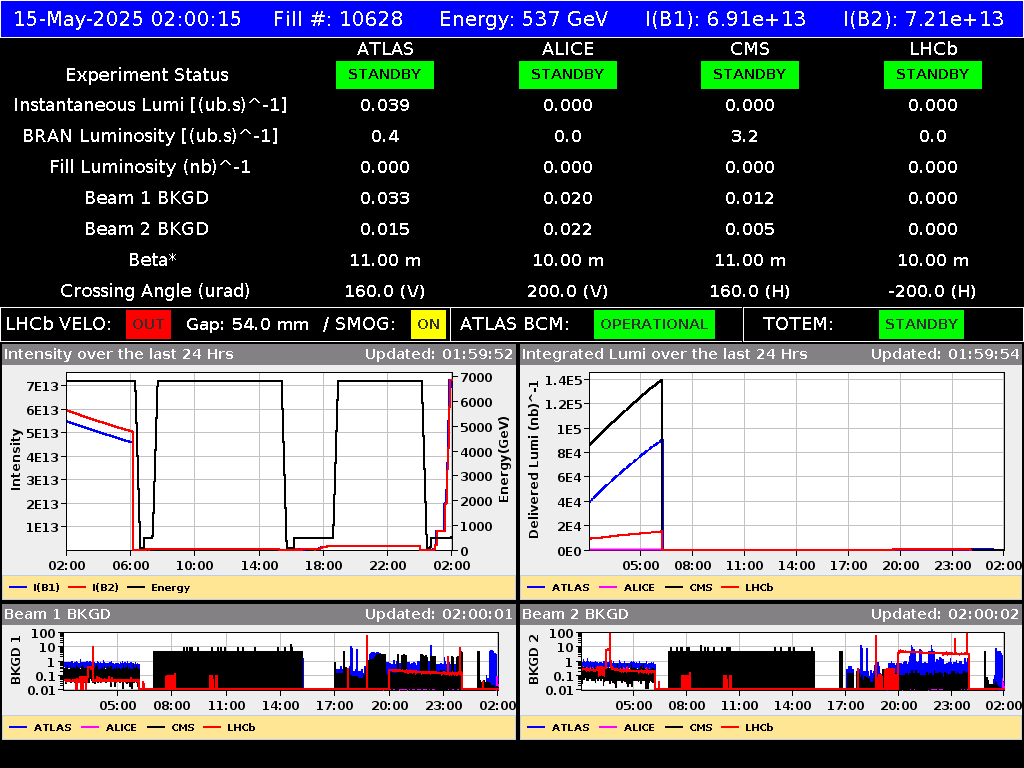Click CMS legend entry in Integrated Lumi chart
This screenshot has height=768, width=1024.
pos(689,587)
